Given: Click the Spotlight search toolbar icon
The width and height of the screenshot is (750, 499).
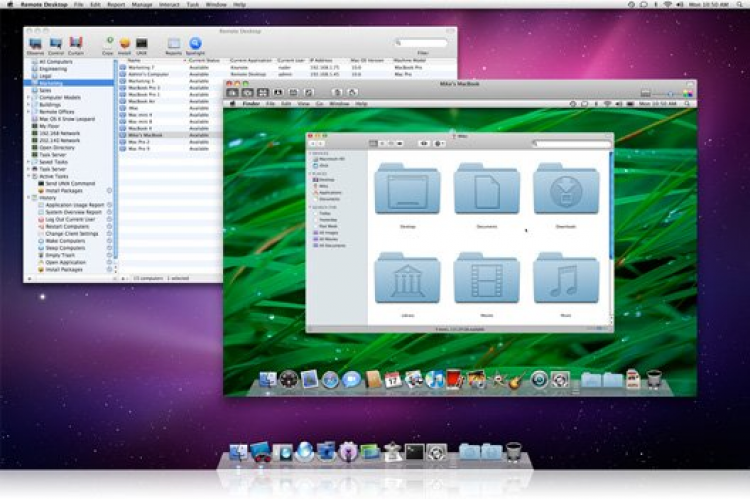Looking at the screenshot, I should pyautogui.click(x=196, y=44).
